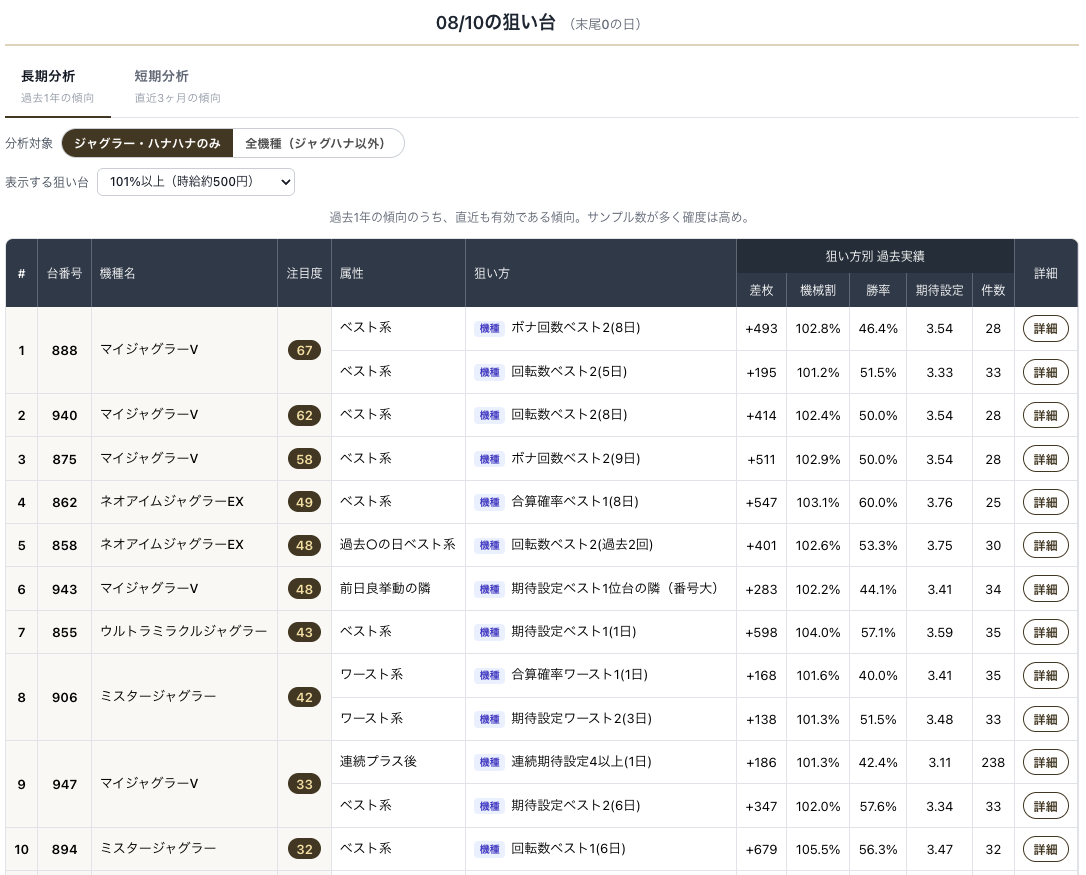Click 機械割 value 105.5%

point(818,849)
